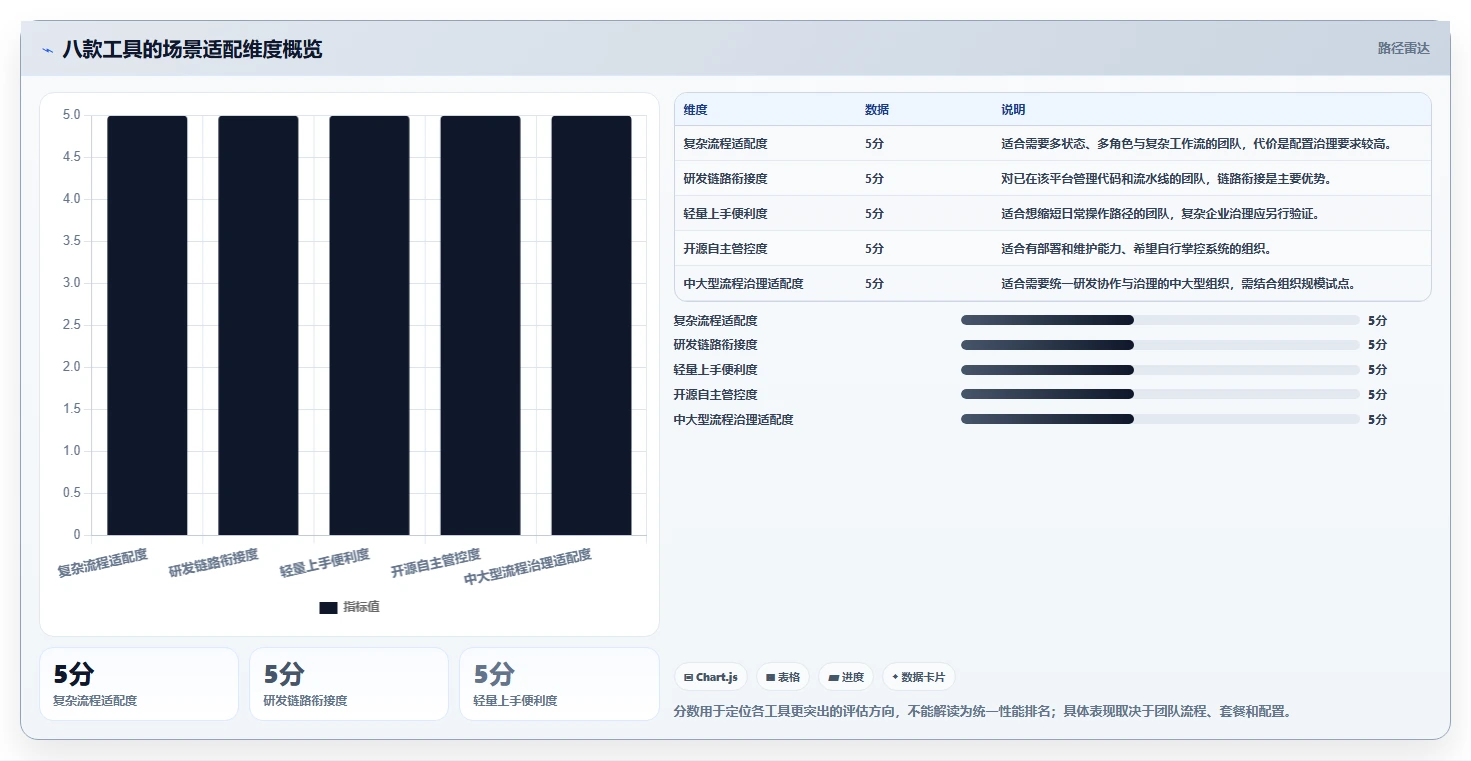Click the description starting 对已在该平台管理代码

1166,179
